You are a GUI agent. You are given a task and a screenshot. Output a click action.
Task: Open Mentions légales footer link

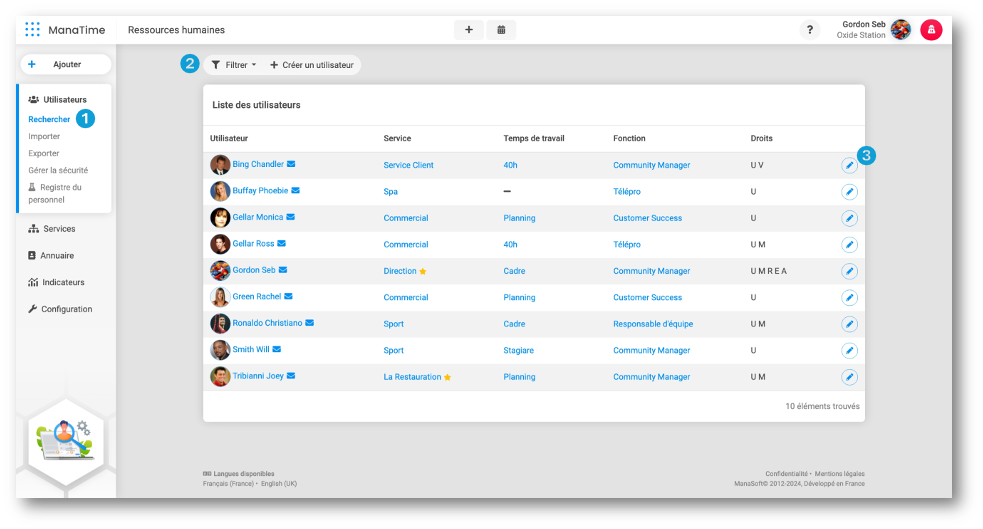[839, 474]
